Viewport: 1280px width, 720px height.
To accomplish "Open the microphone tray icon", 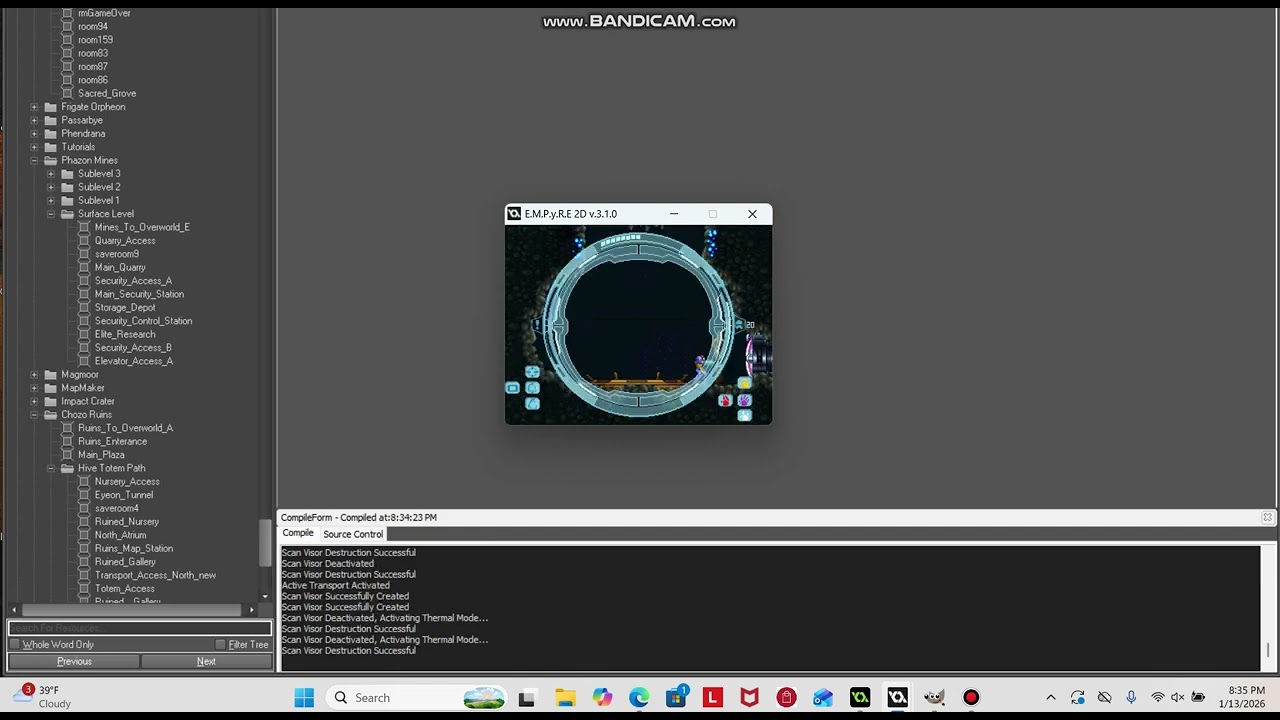I will (1131, 697).
